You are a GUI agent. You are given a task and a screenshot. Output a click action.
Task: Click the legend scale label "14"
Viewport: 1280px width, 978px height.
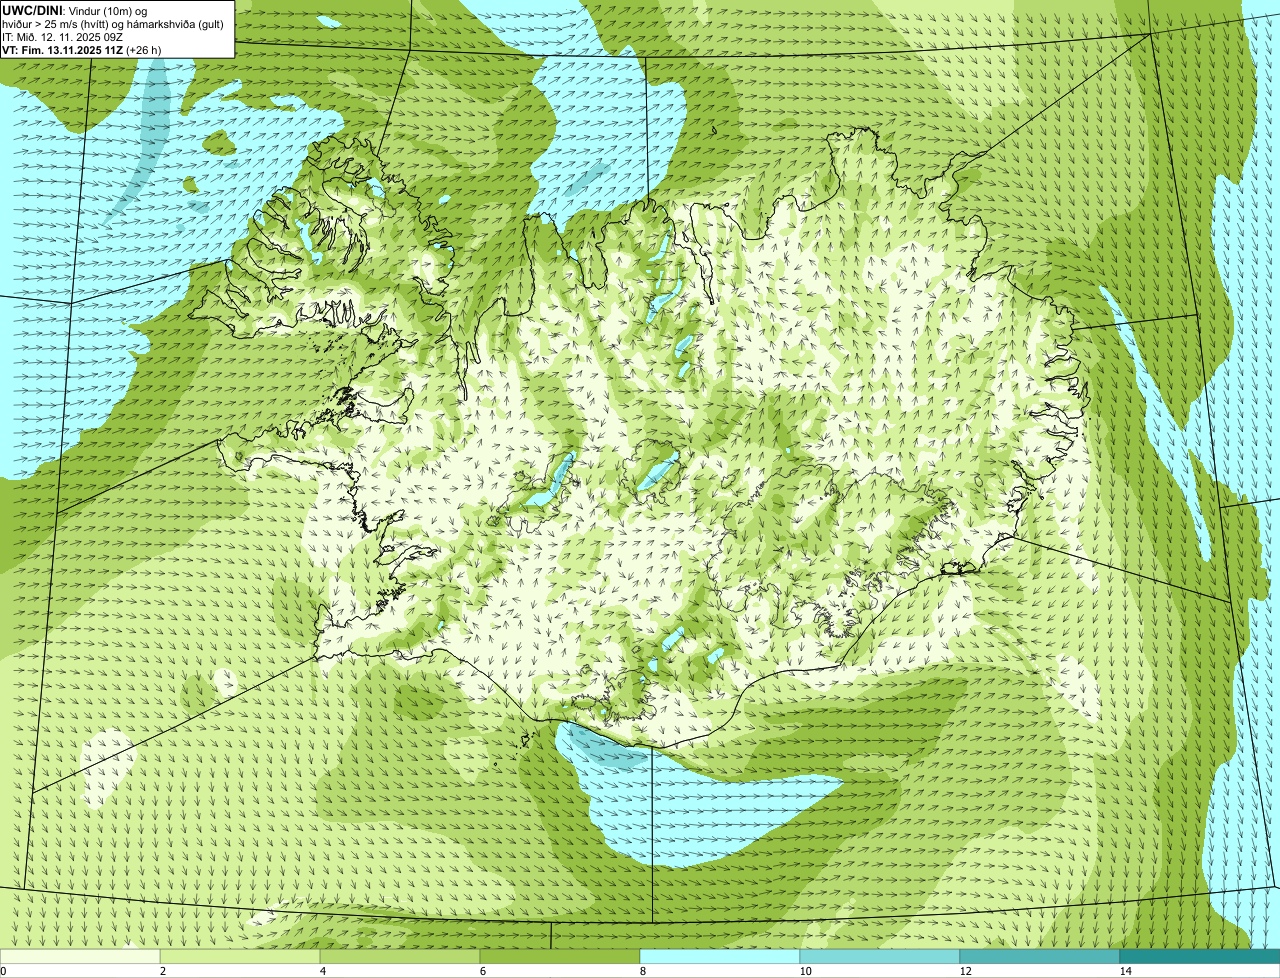click(x=1125, y=971)
